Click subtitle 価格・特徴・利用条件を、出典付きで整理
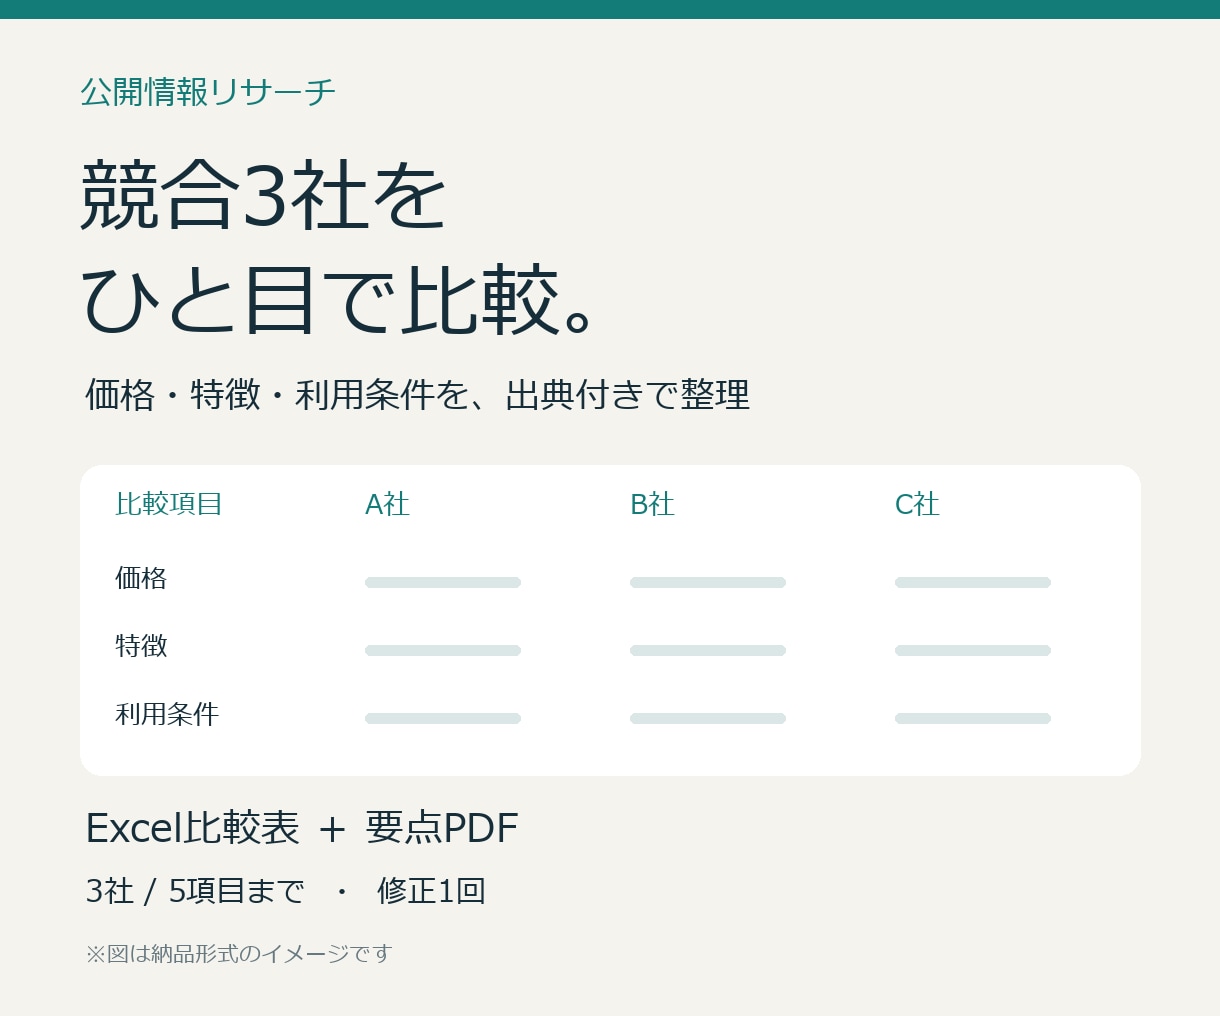 click(x=417, y=394)
